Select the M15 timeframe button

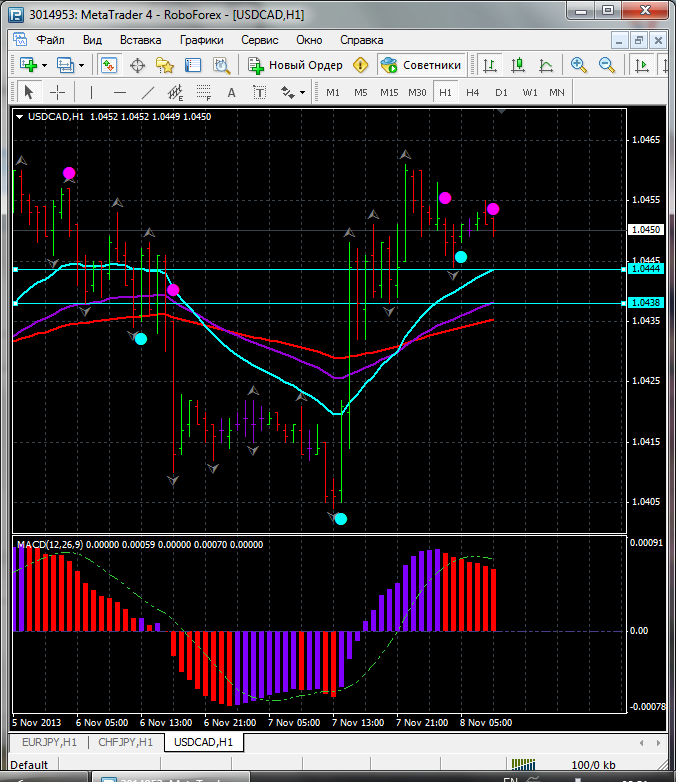click(389, 92)
